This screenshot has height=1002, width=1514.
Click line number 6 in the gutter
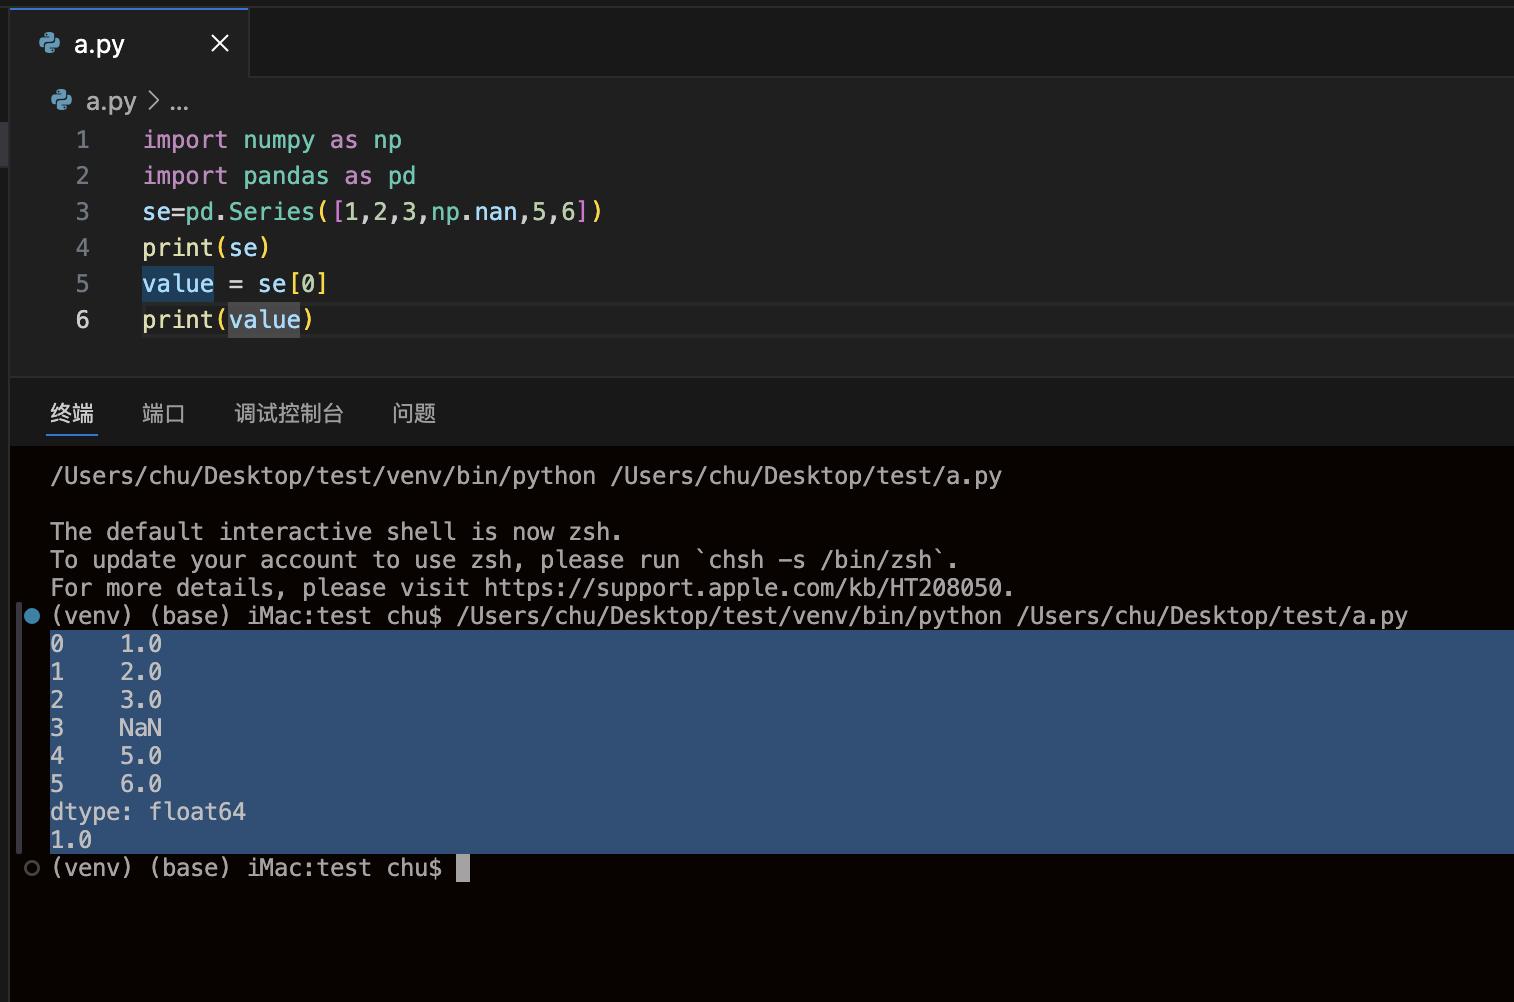(83, 320)
